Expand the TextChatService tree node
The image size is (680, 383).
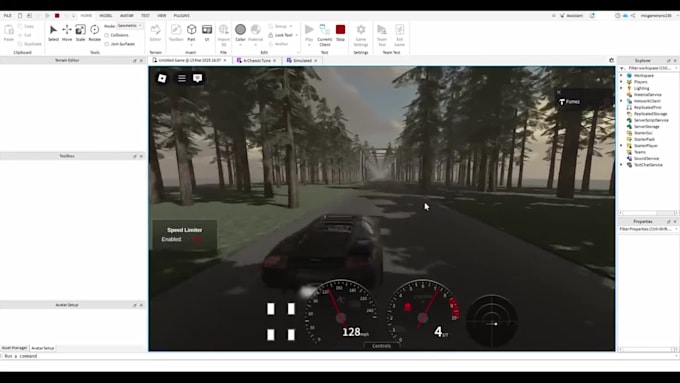coord(621,165)
